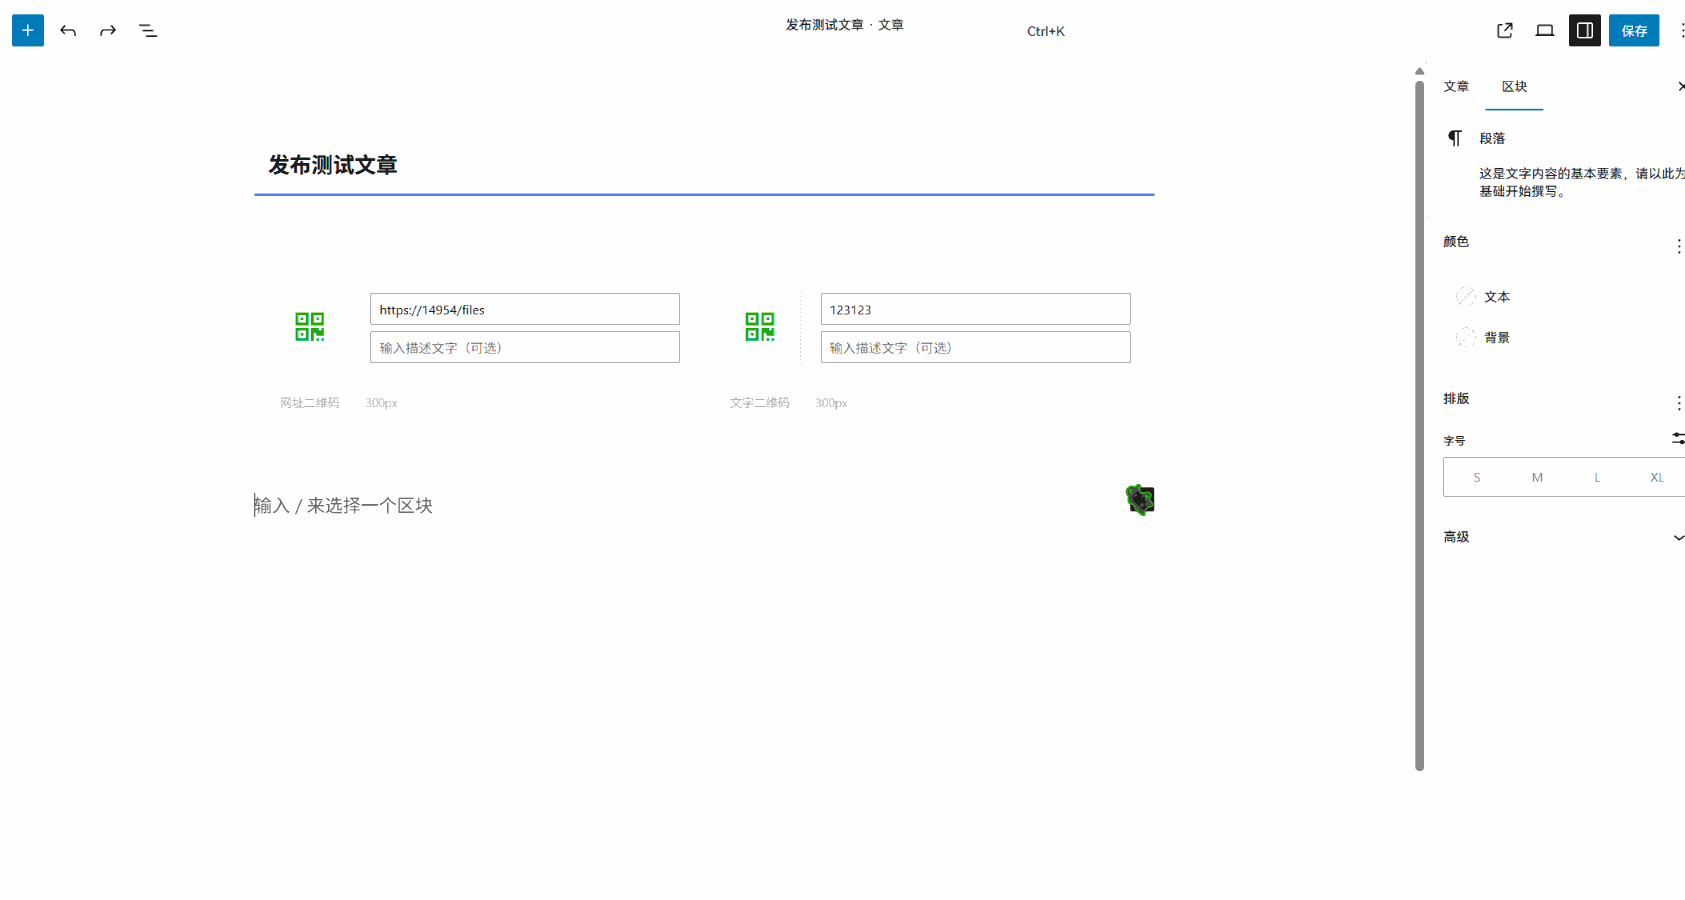
Task: Toggle custom size for 字号
Action: 1678,439
